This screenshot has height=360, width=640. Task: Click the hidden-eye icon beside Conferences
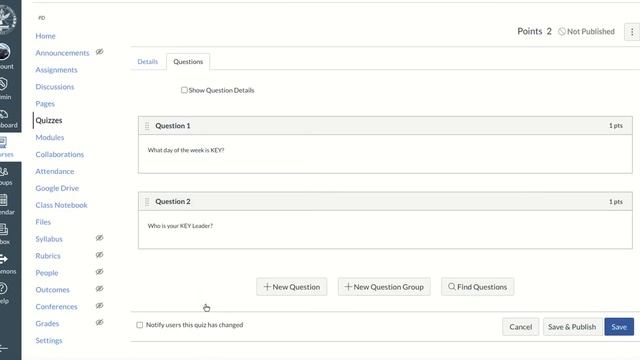[x=100, y=306]
